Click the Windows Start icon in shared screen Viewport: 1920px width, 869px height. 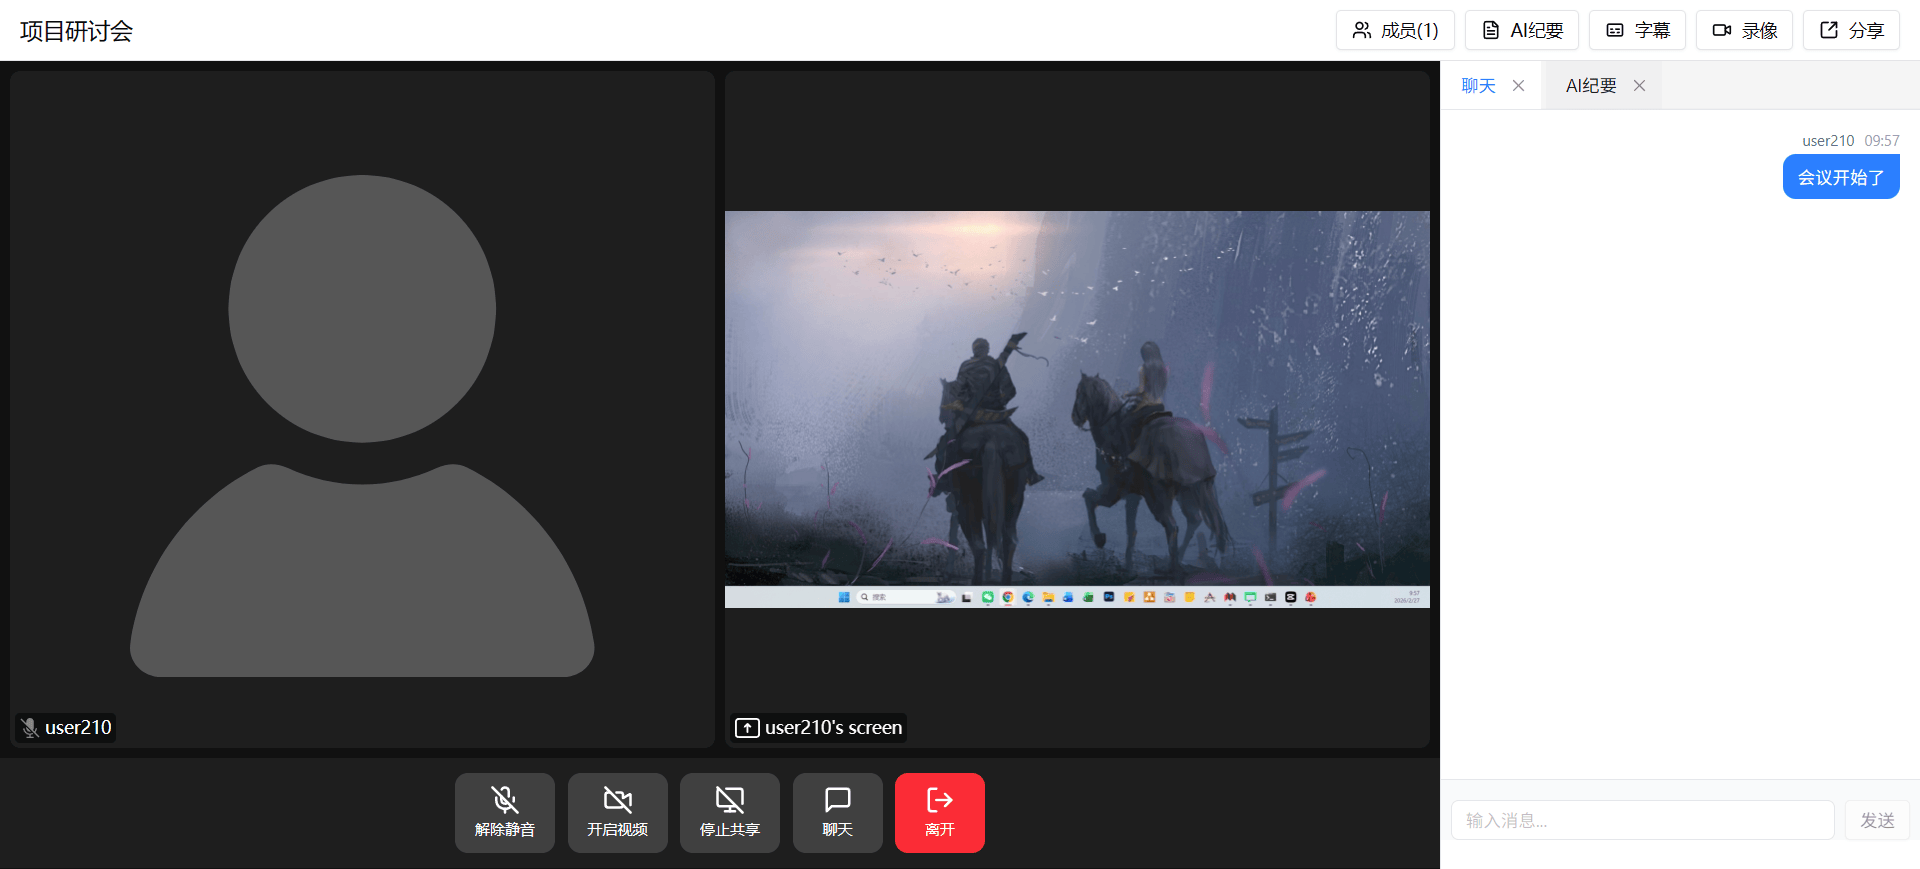(844, 597)
